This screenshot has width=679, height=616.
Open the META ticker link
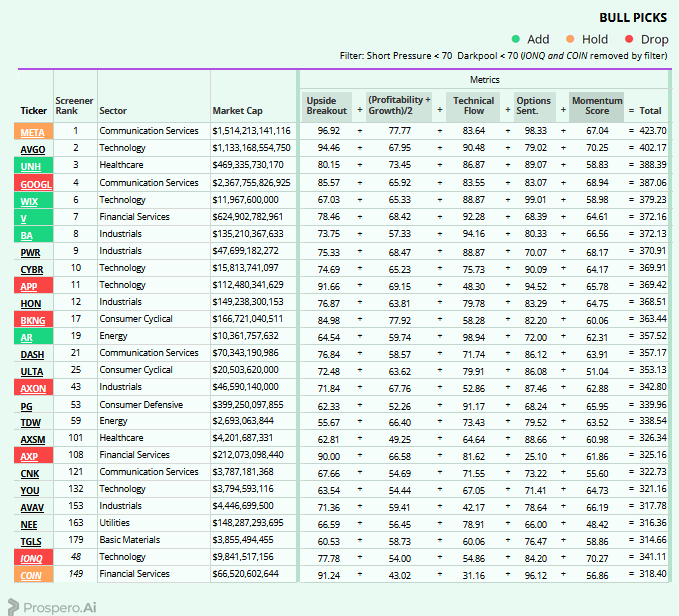(32, 132)
